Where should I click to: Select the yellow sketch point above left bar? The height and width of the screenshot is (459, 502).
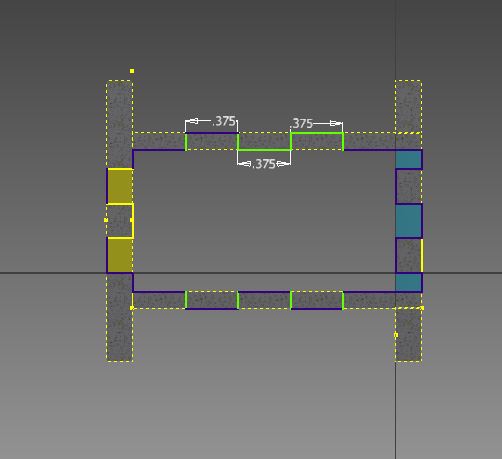132,71
